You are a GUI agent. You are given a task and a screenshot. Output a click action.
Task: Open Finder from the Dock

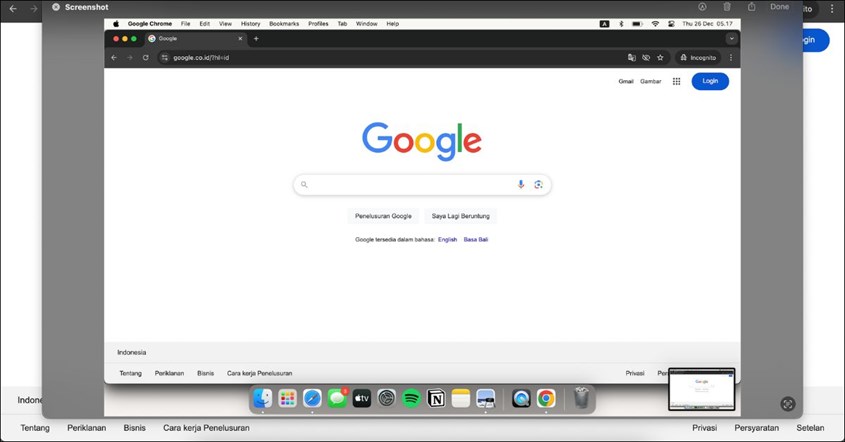[262, 398]
